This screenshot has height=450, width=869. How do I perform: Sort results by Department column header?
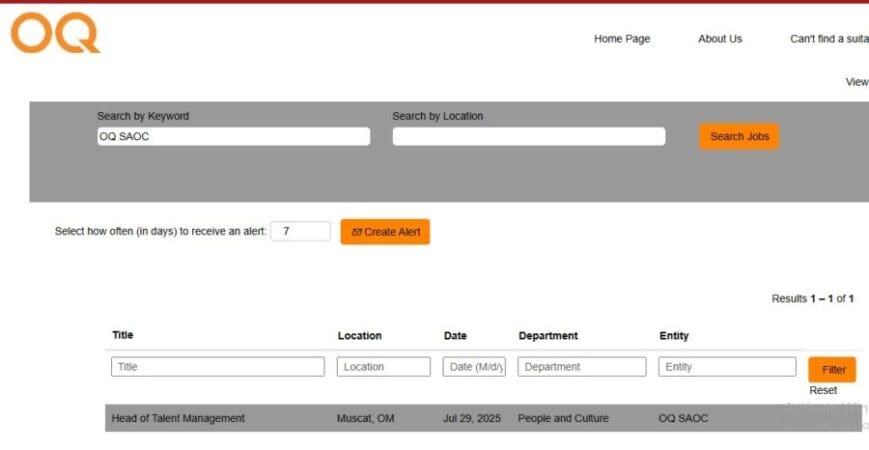point(548,336)
